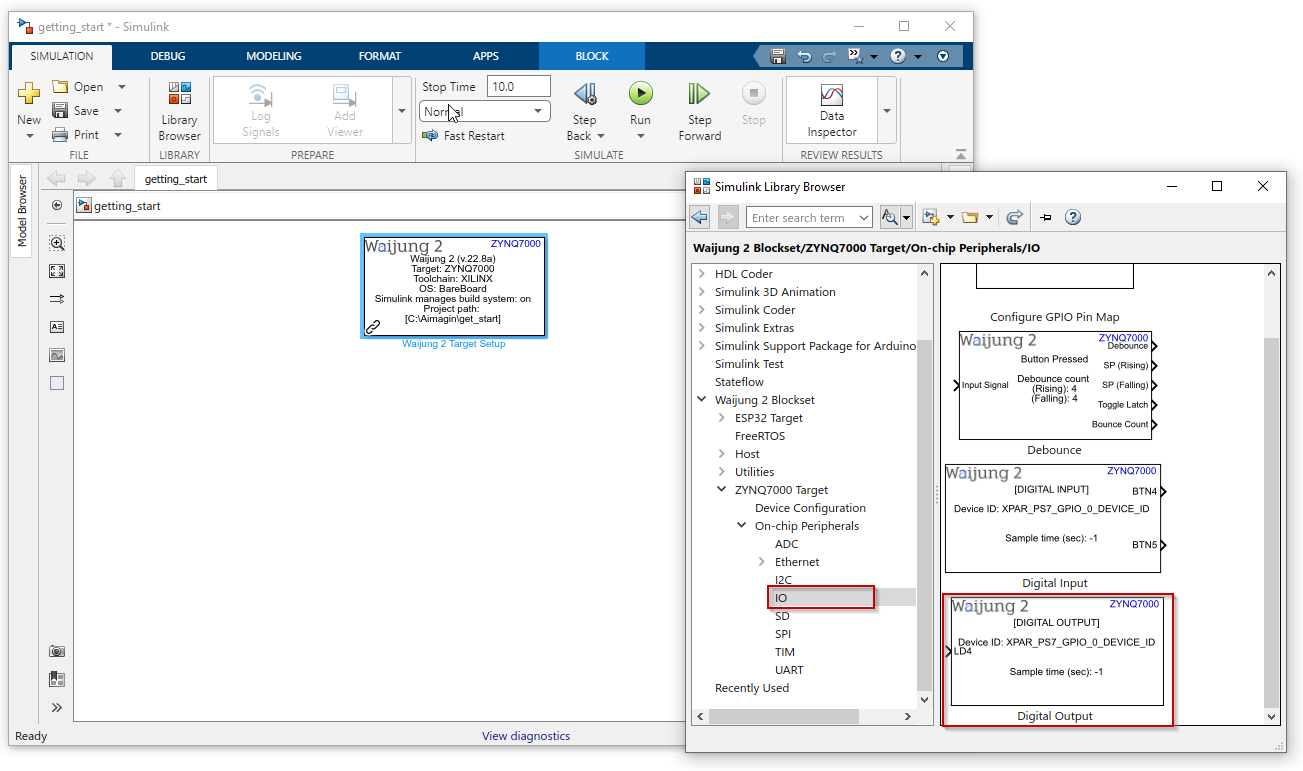Click the Help question mark in Simulink toolbar
Viewport: 1303px width, 771px height.
click(897, 56)
